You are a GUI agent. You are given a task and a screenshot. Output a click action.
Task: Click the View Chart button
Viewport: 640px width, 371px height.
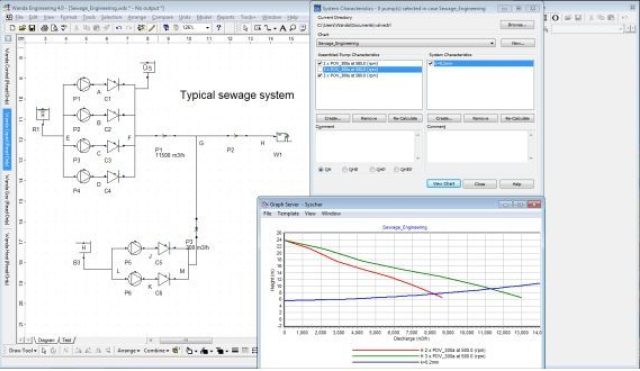tap(444, 184)
